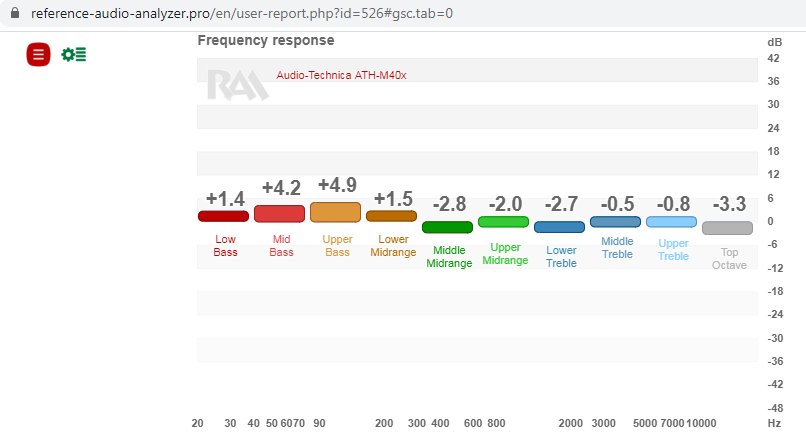
Task: Click the +4.2 value label
Action: tap(281, 188)
